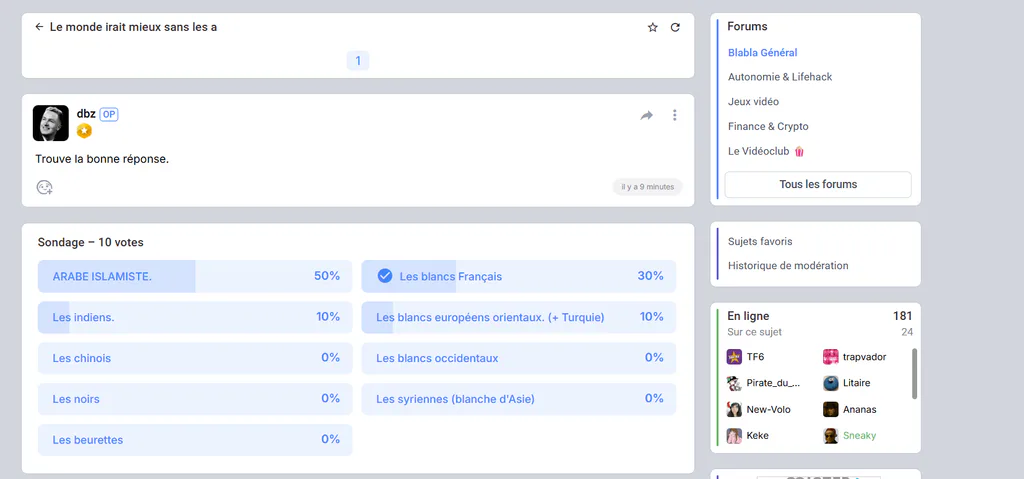The height and width of the screenshot is (479, 1024).
Task: Select page 1 in the pagination
Action: (x=358, y=61)
